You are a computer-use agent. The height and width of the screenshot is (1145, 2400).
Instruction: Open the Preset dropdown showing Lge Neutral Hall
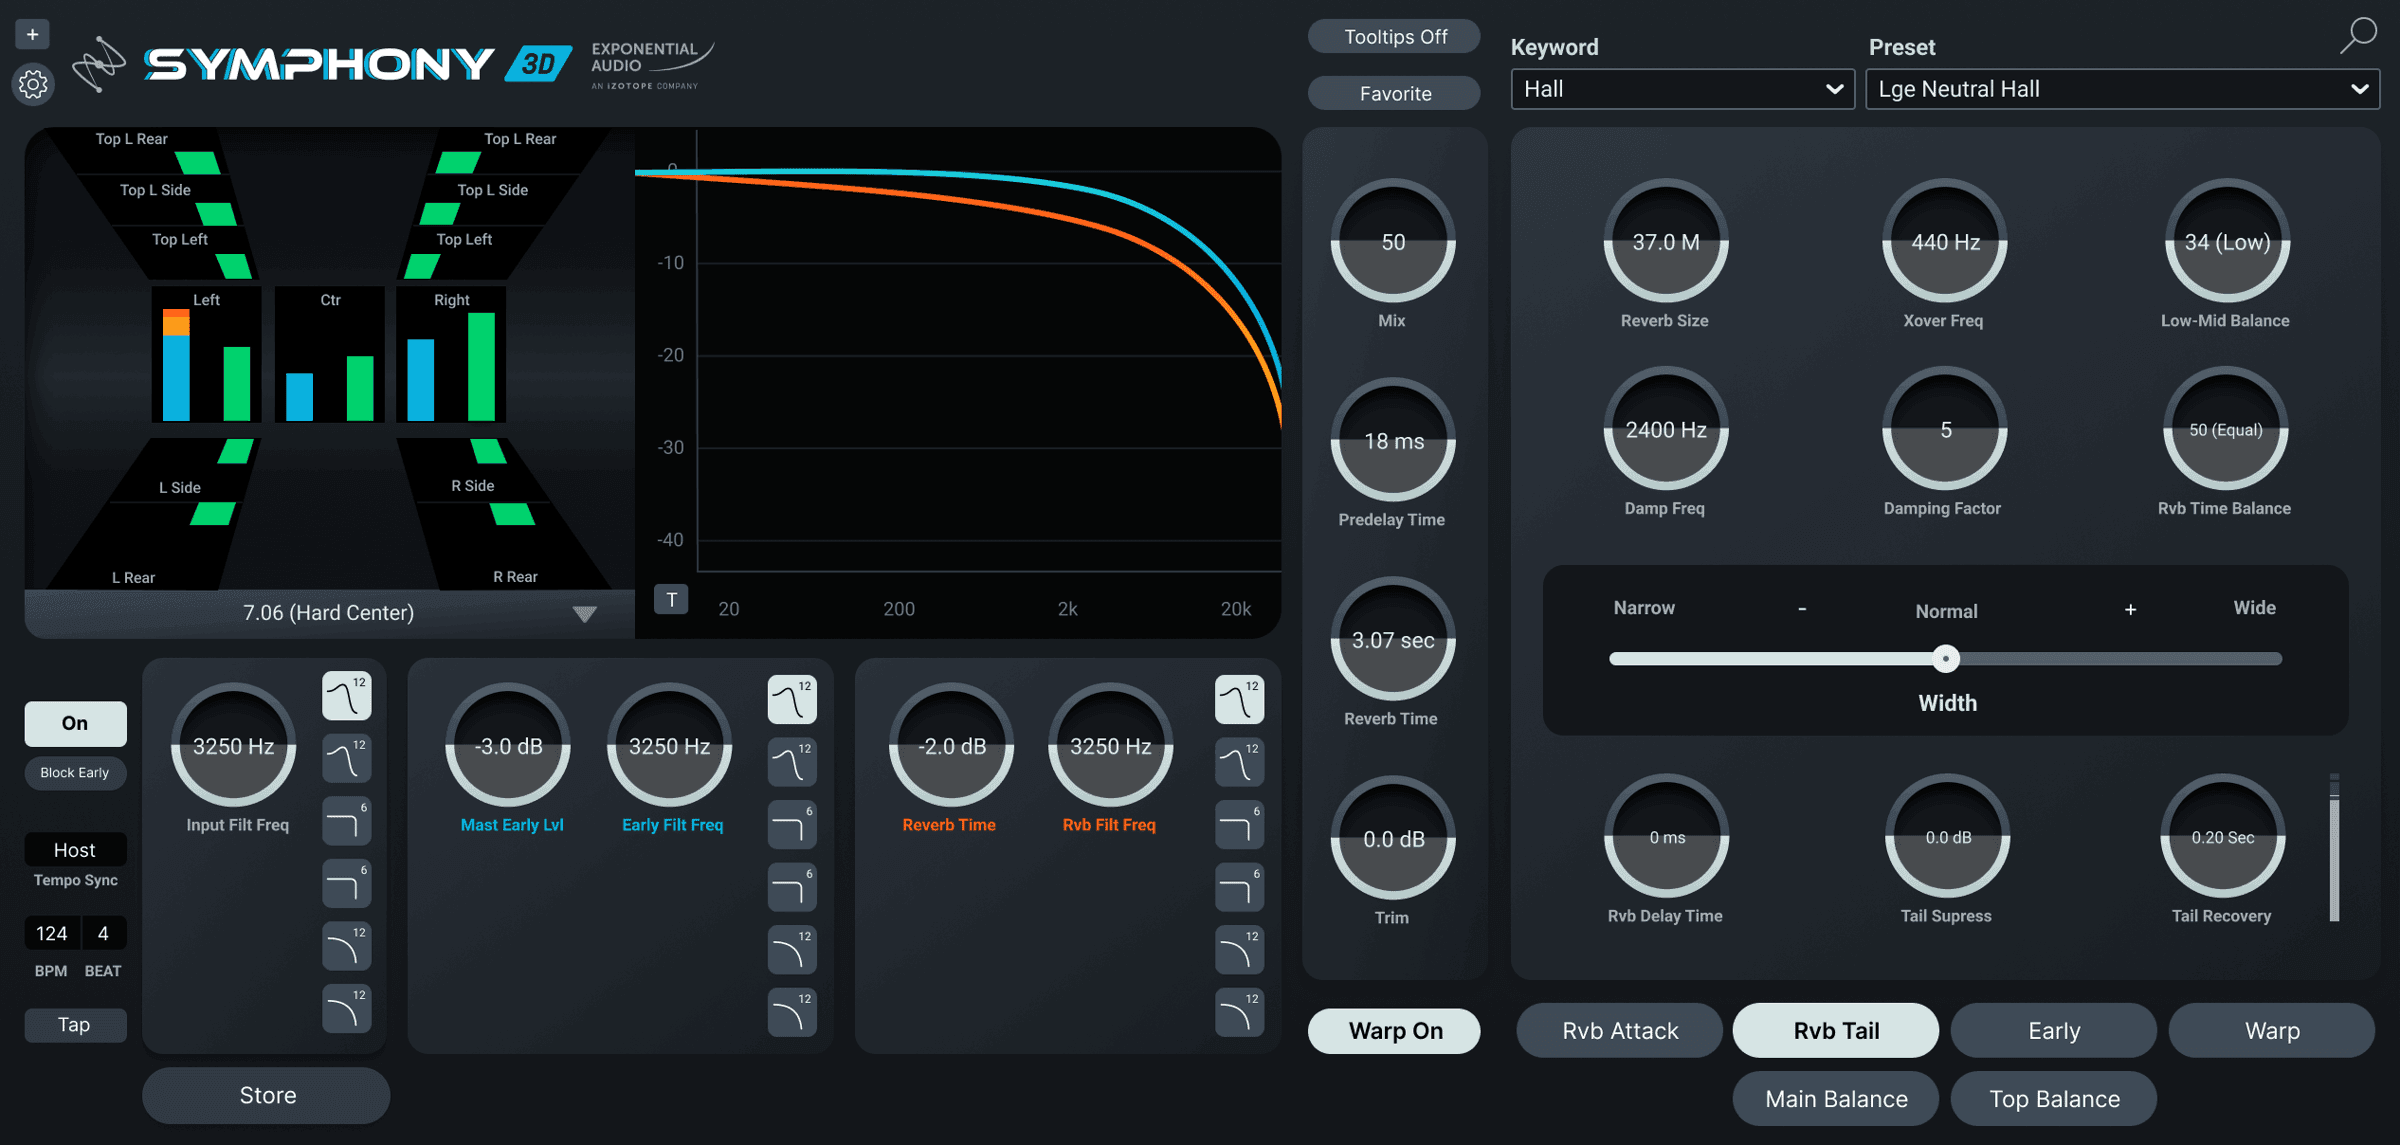tap(2122, 89)
